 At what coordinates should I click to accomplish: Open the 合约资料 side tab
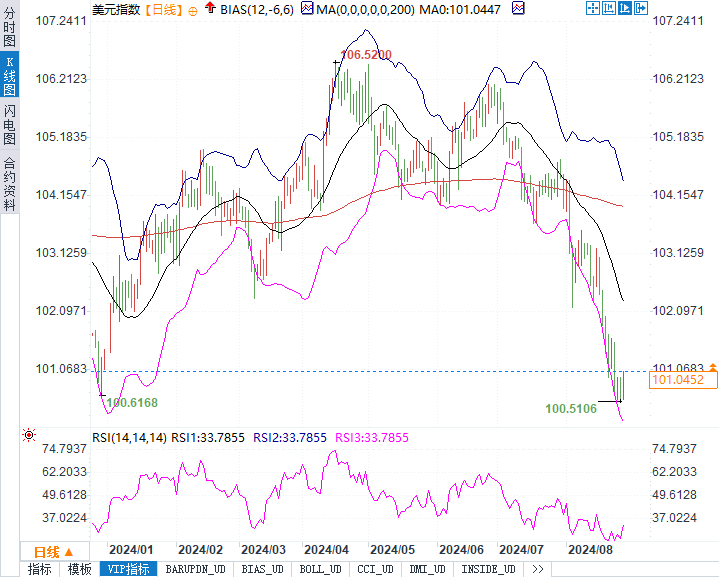pyautogui.click(x=9, y=183)
